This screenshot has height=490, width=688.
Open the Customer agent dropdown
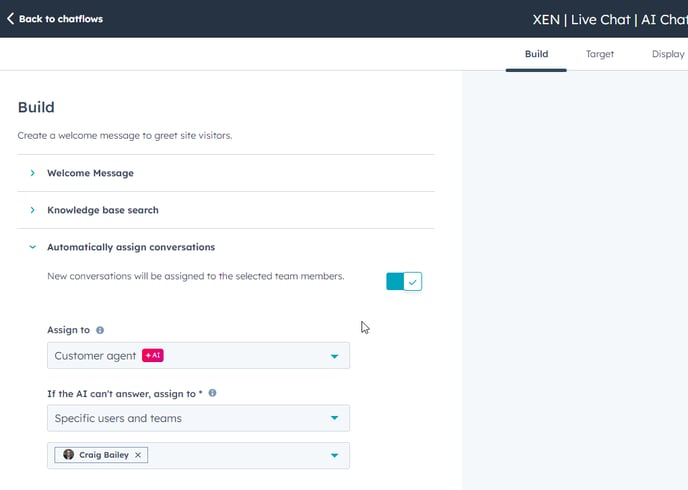tap(198, 356)
